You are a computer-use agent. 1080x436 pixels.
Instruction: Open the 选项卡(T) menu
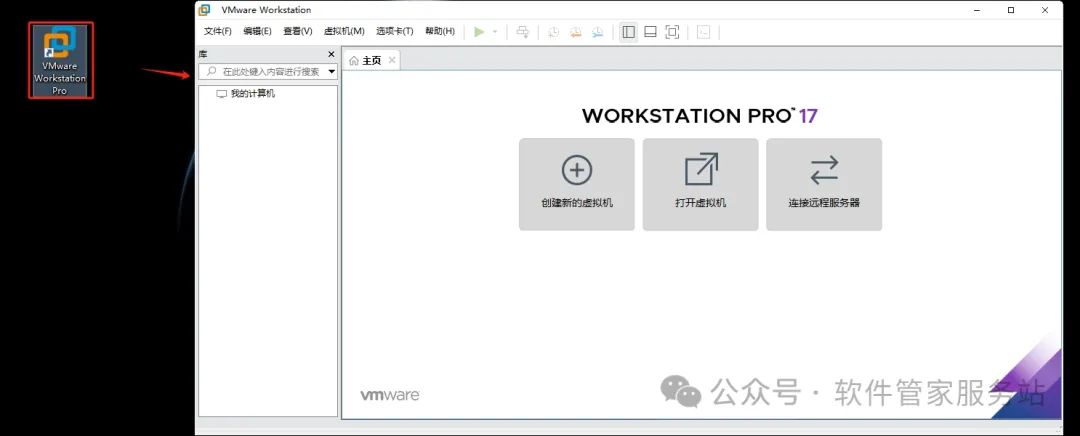coord(395,31)
